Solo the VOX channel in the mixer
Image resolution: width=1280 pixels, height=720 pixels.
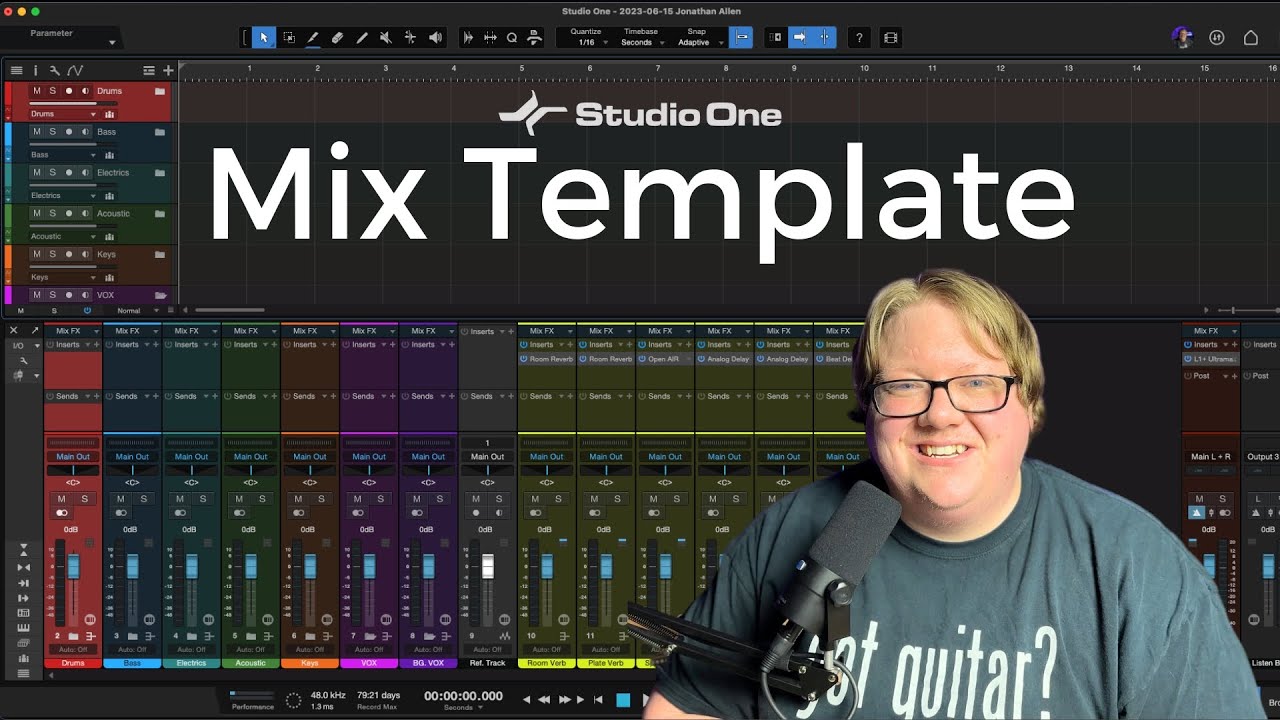point(380,499)
